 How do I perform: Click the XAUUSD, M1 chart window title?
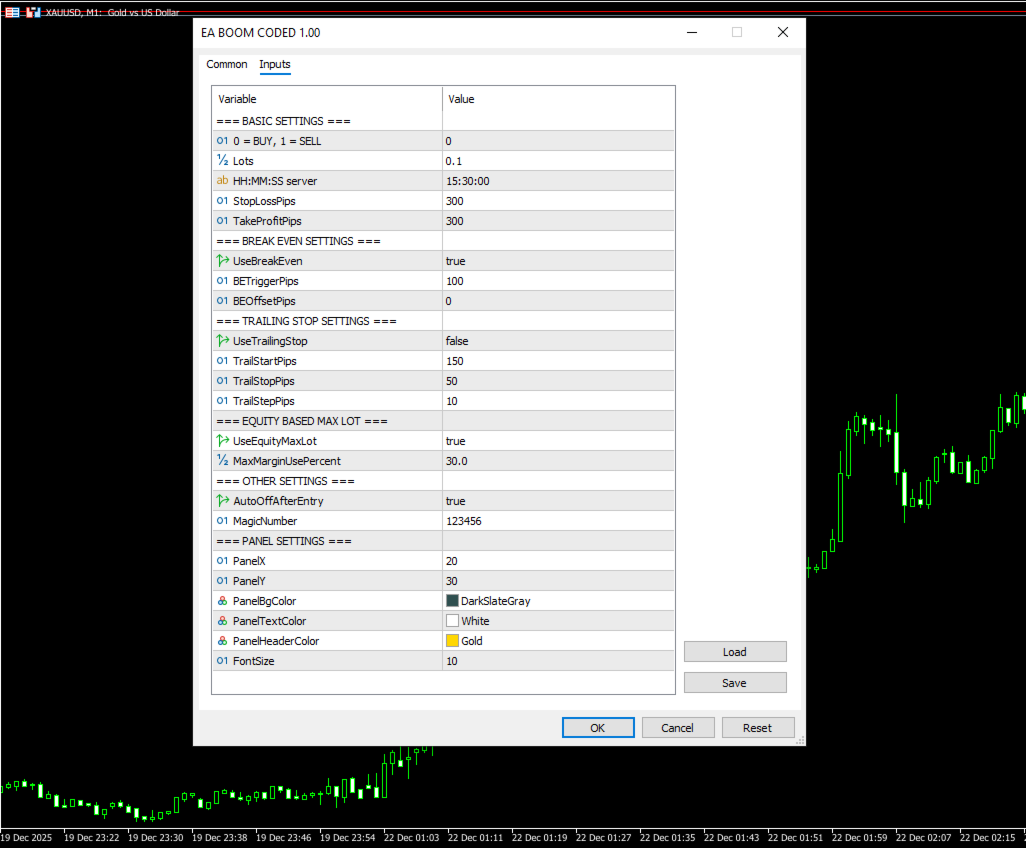coord(112,12)
